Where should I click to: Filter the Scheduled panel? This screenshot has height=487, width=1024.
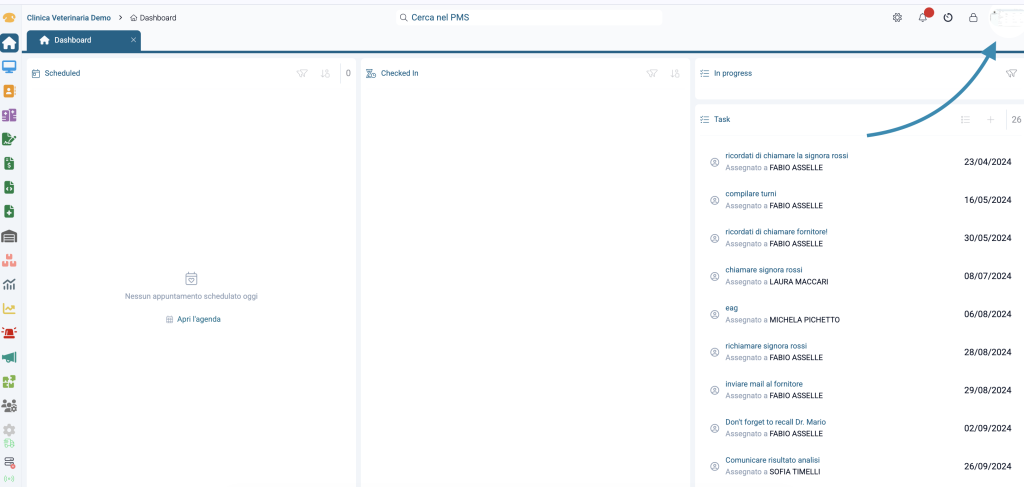[302, 73]
